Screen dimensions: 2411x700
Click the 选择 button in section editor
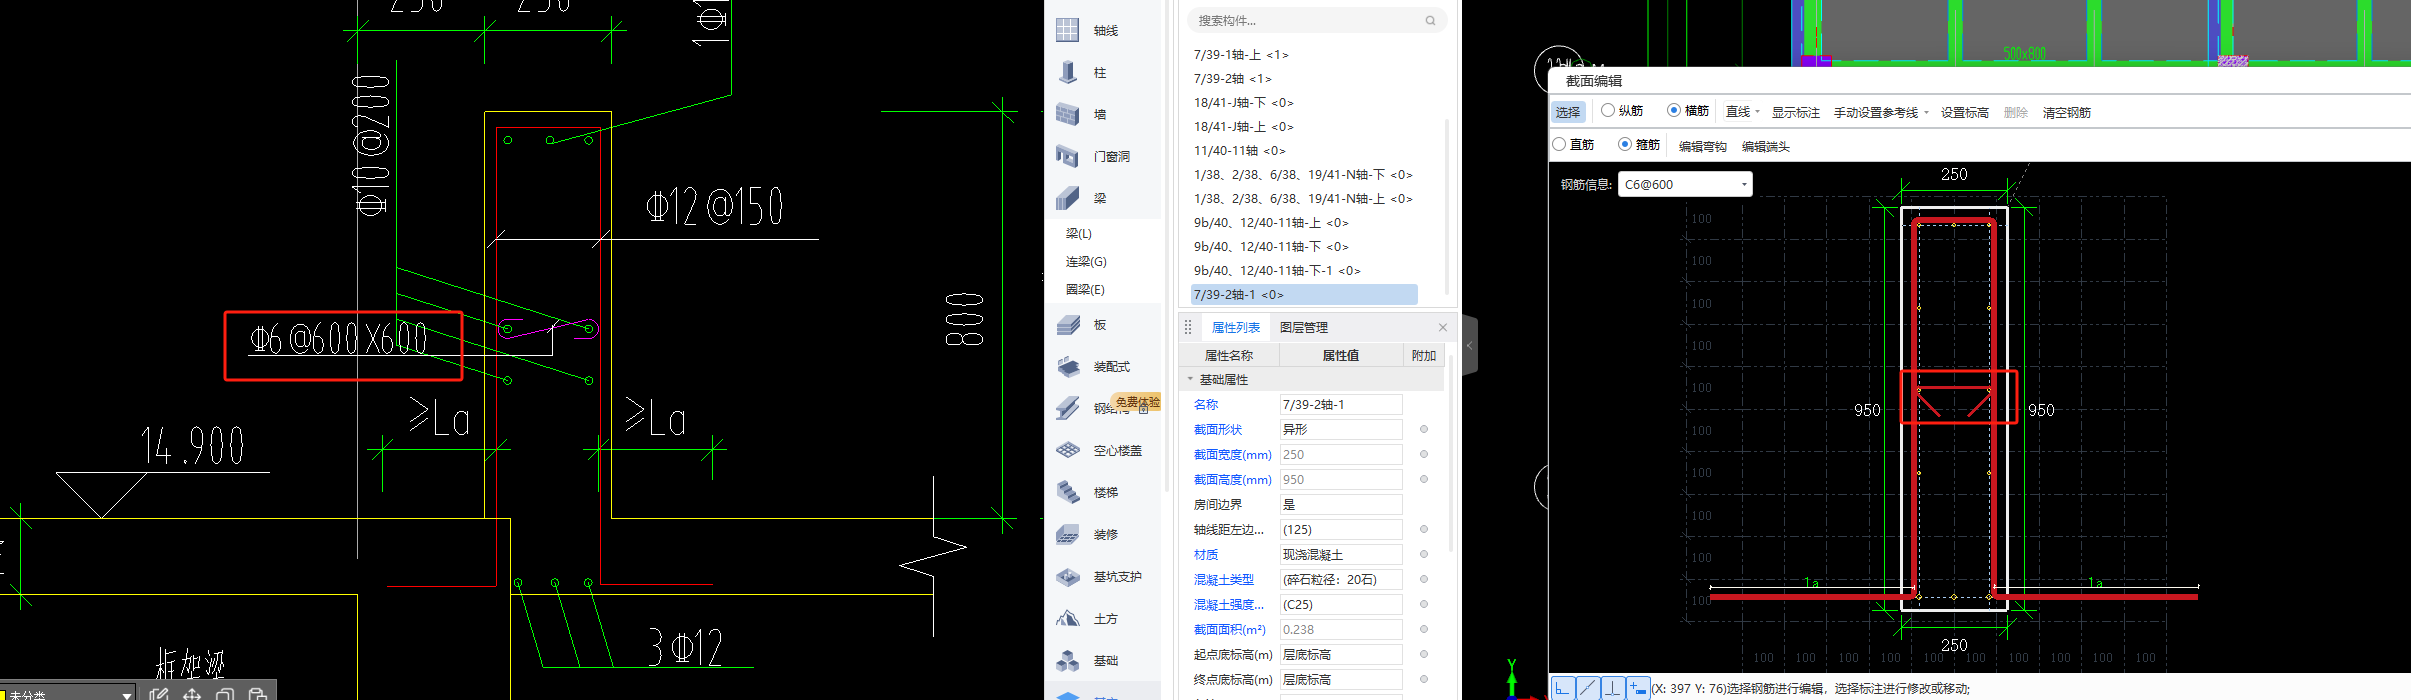(x=1568, y=112)
